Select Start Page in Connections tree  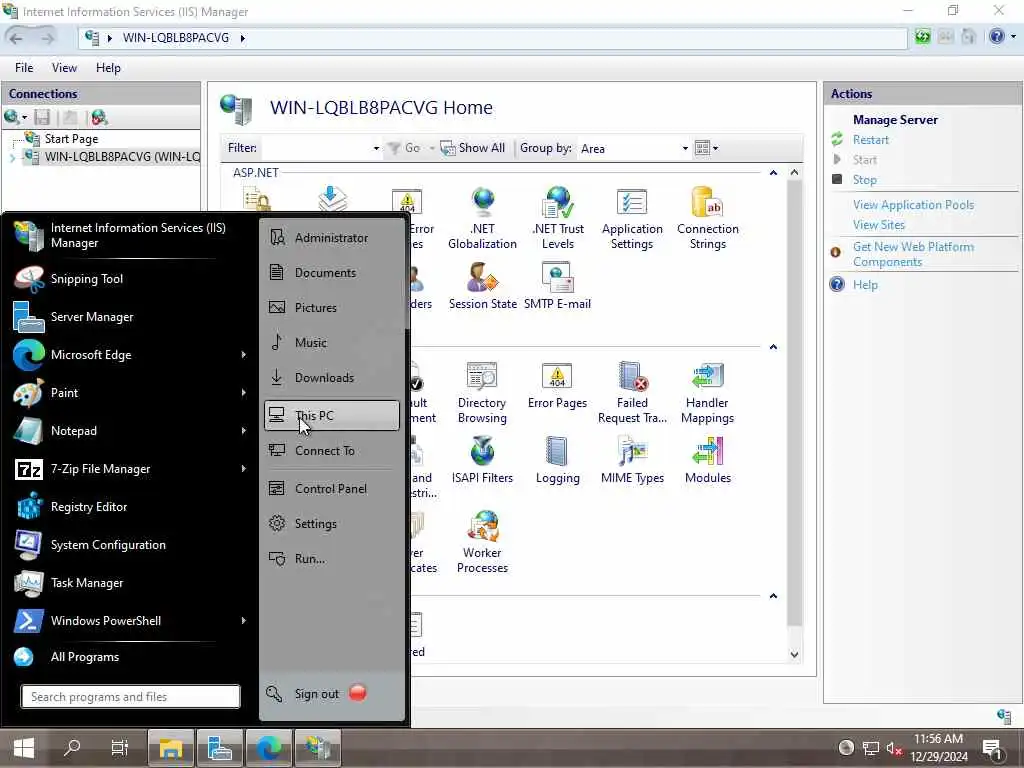click(71, 138)
